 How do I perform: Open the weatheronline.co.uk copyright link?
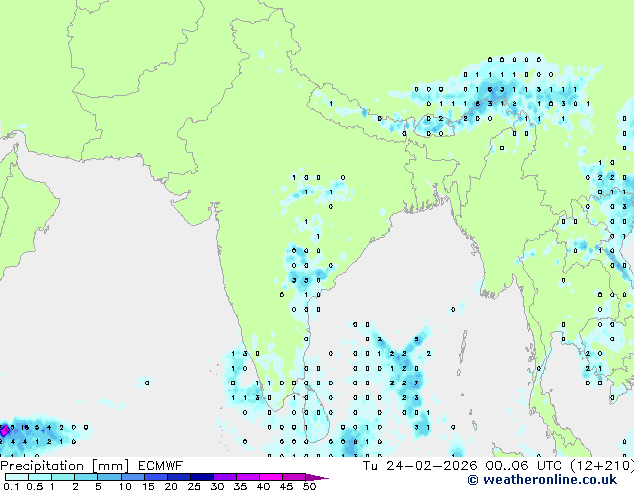point(542,480)
